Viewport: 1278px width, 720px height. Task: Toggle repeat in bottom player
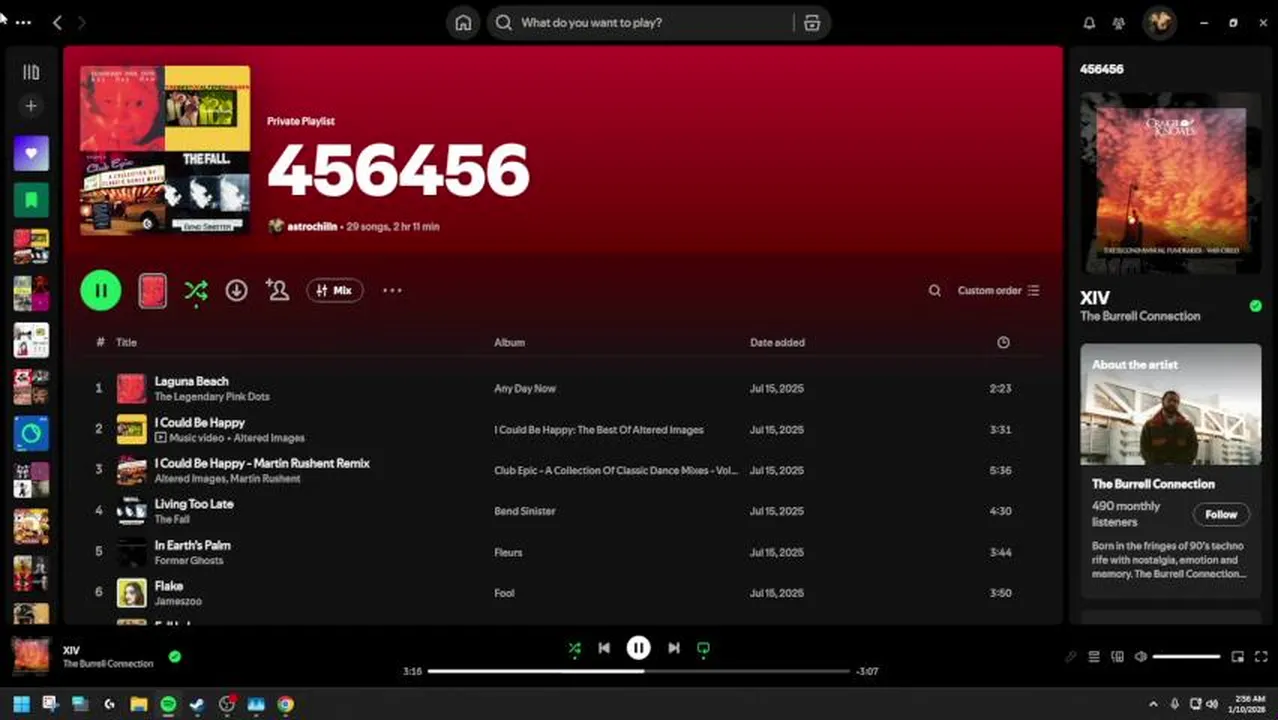703,648
